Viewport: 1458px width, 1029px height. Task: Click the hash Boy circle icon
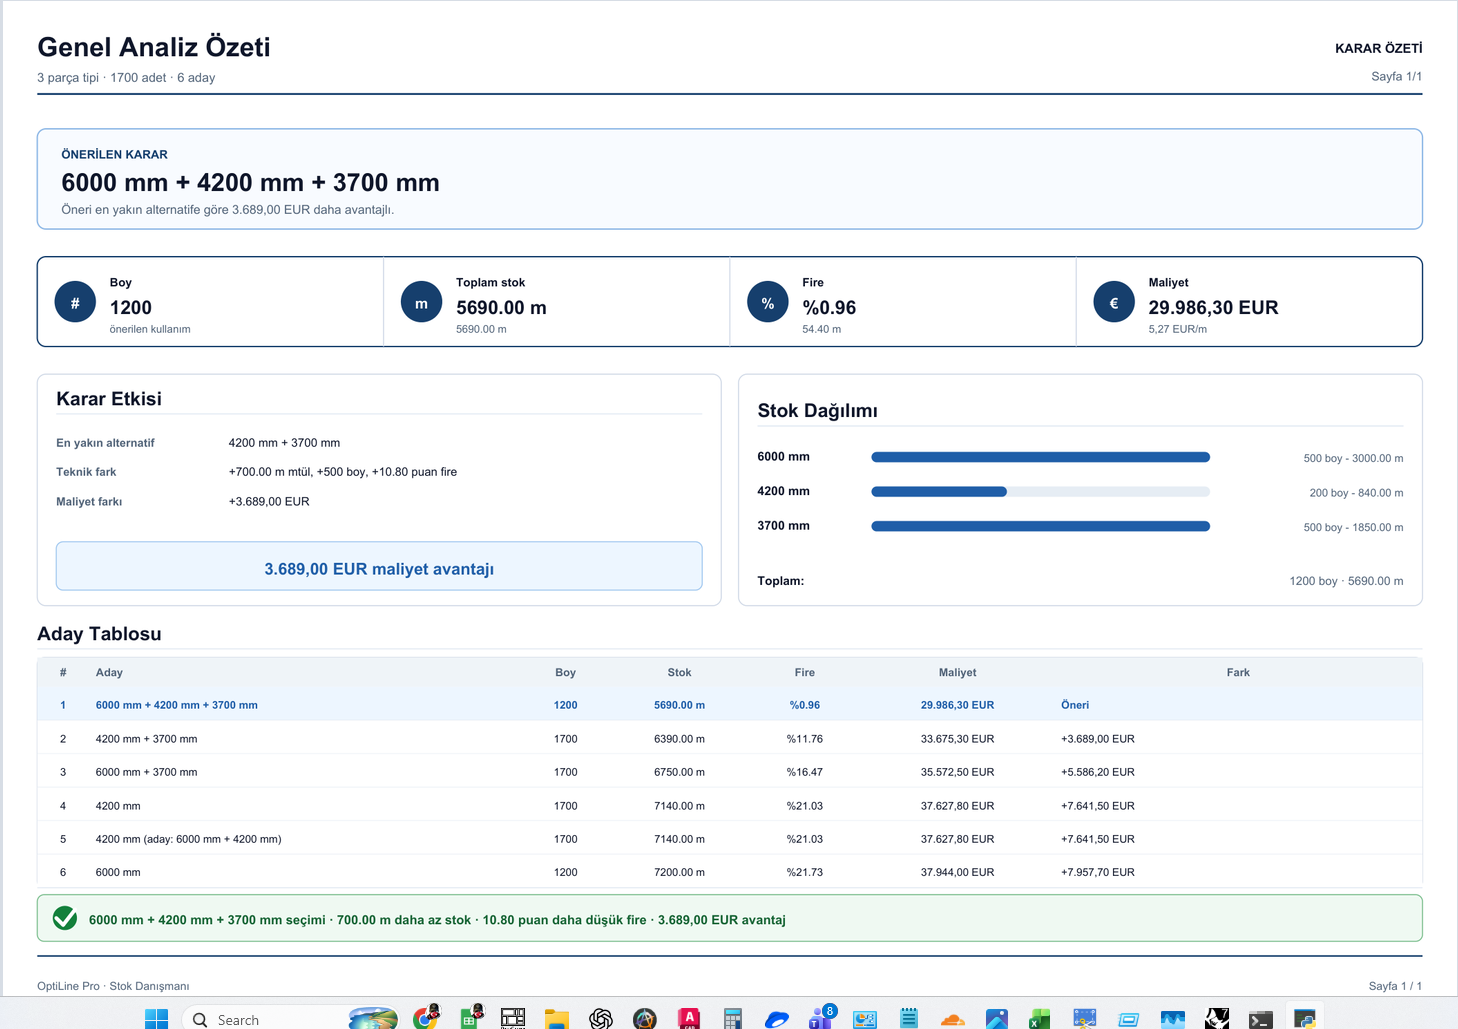click(x=75, y=302)
